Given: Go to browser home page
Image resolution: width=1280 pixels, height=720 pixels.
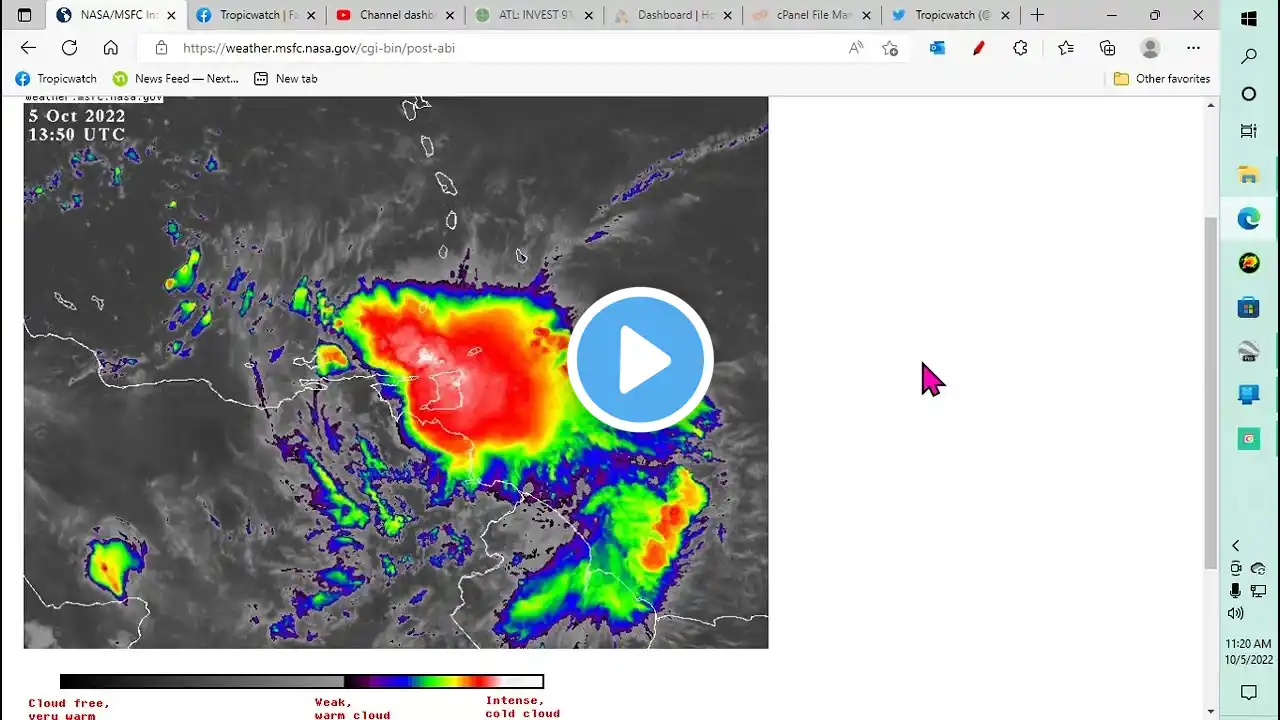Looking at the screenshot, I should pos(111,48).
